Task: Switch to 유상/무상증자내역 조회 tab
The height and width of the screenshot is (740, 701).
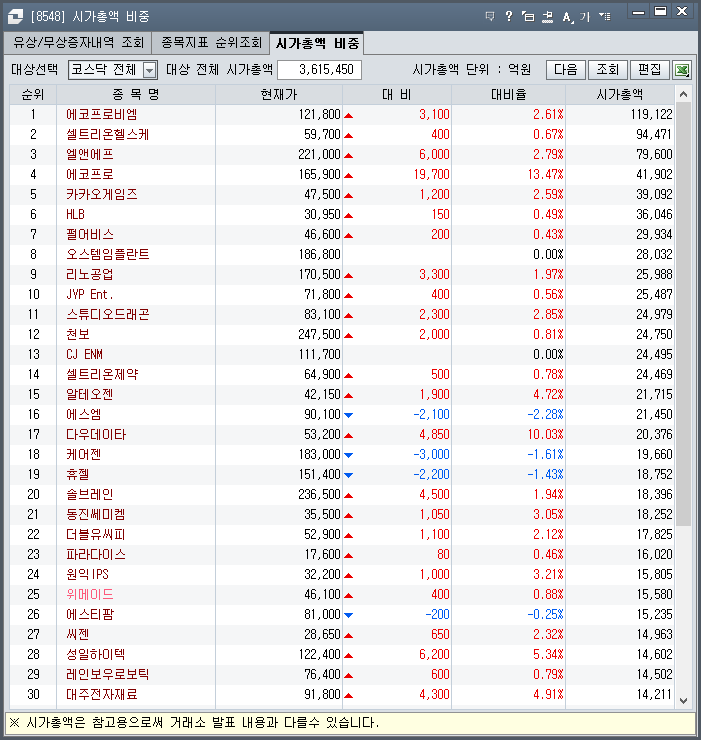Action: coord(78,43)
